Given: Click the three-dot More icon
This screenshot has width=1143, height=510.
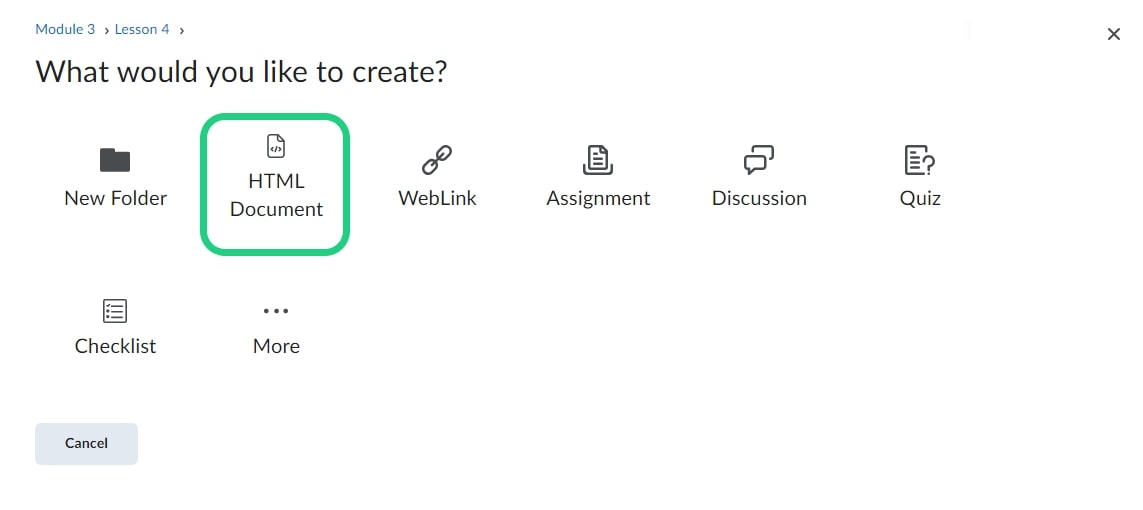Looking at the screenshot, I should (276, 311).
